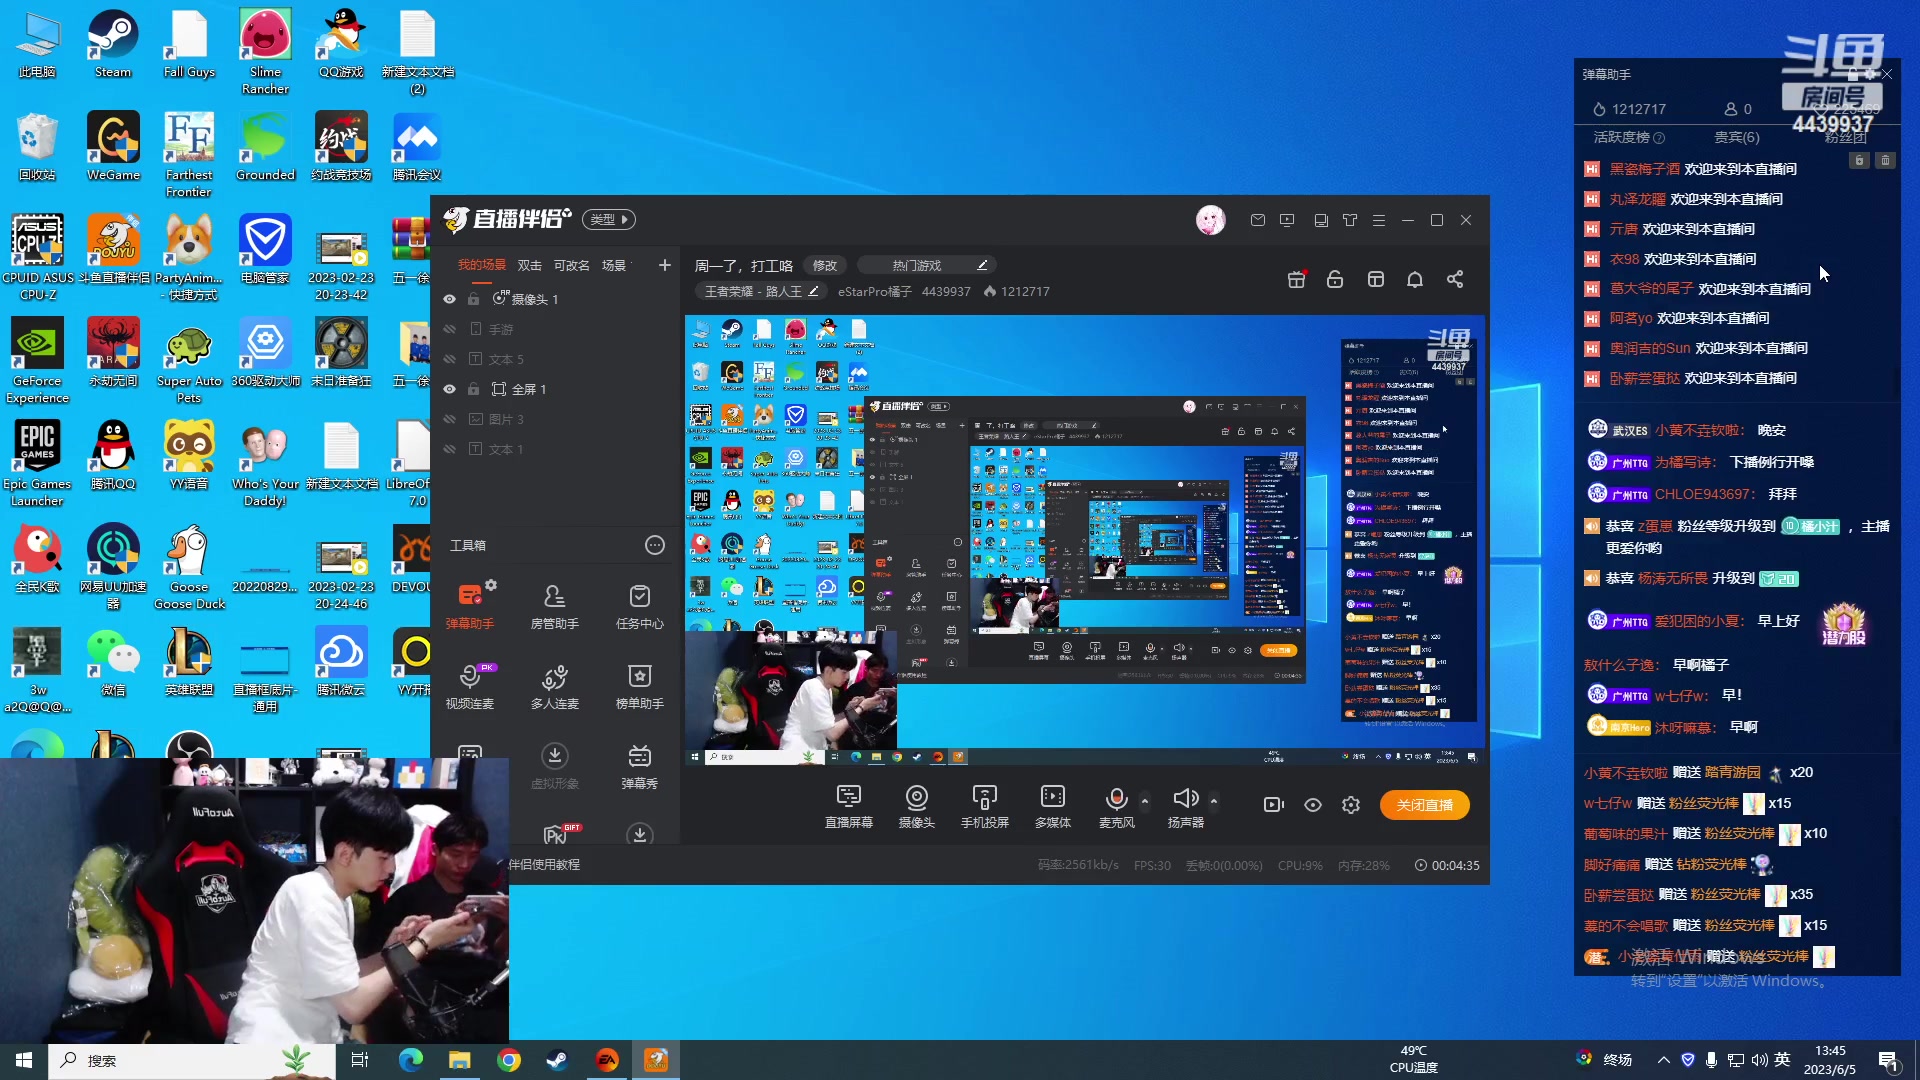The height and width of the screenshot is (1080, 1920).
Task: Show hidden system tray icons arrow
Action: click(x=1664, y=1060)
